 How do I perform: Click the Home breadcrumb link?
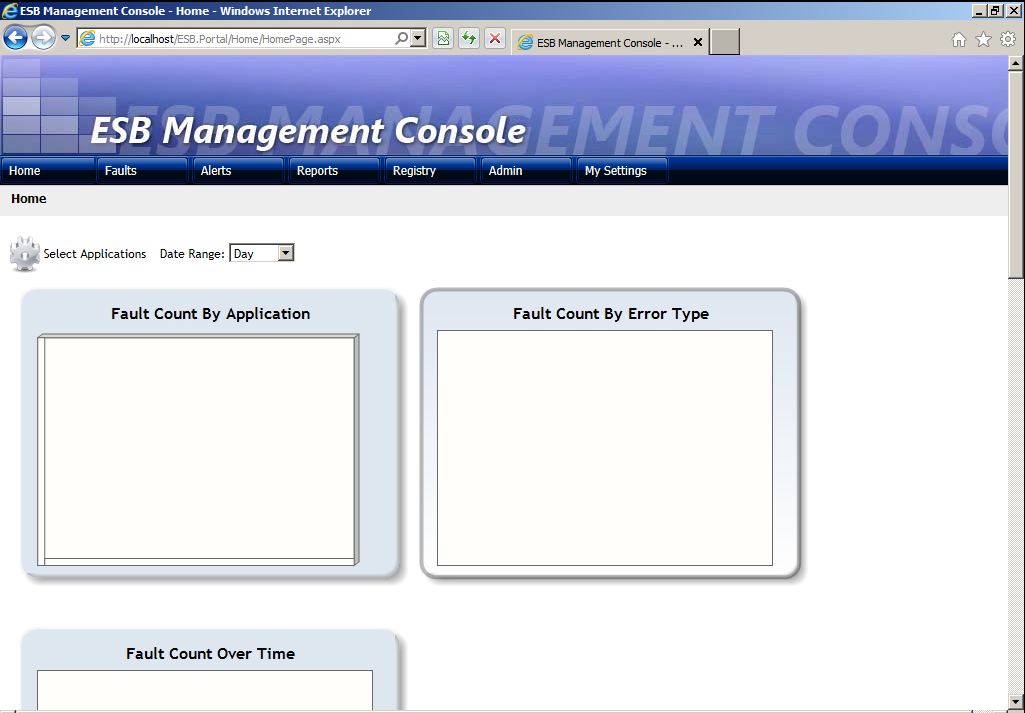coord(28,199)
